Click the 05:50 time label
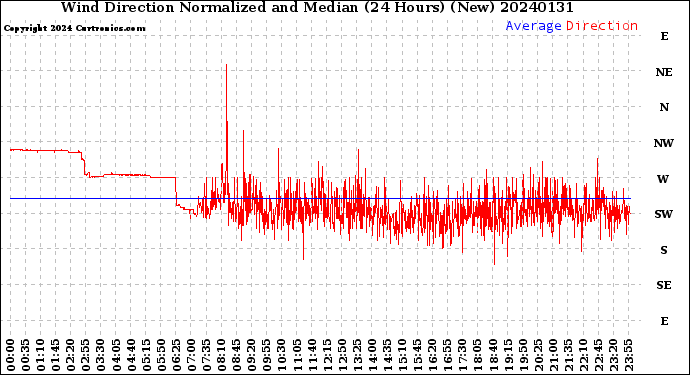Screen dimensions: 690x375 161,355
